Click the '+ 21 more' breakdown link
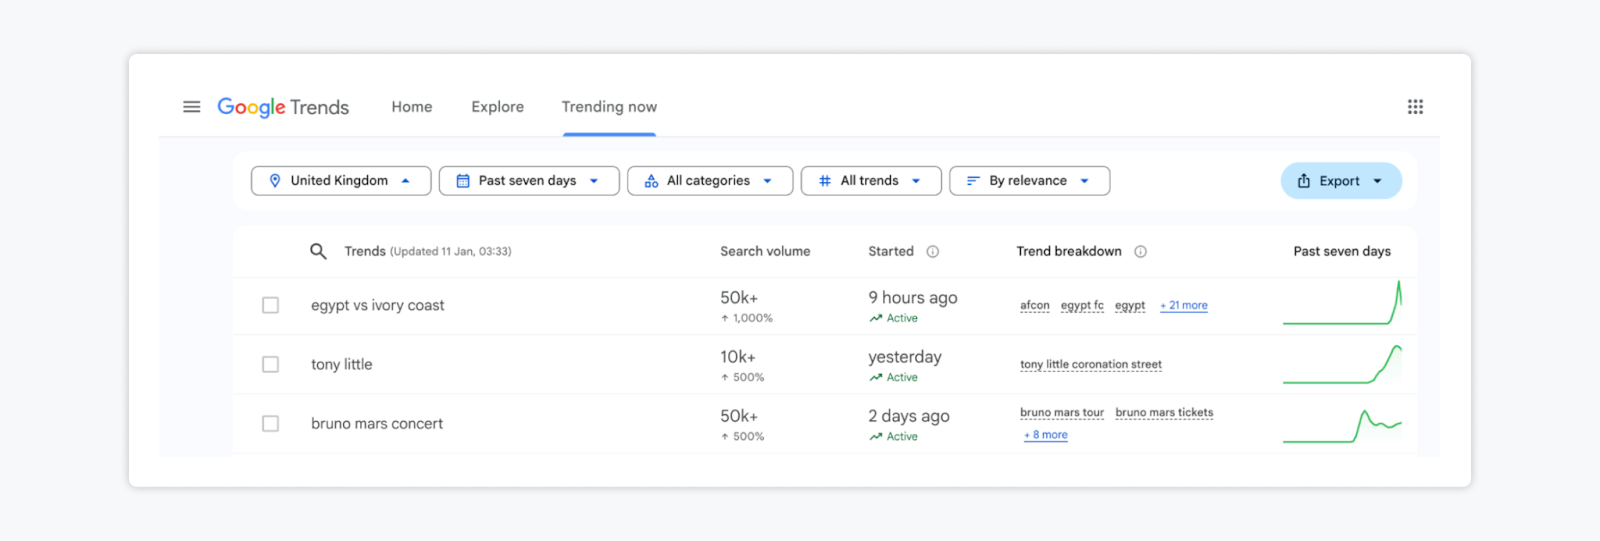 [1184, 306]
